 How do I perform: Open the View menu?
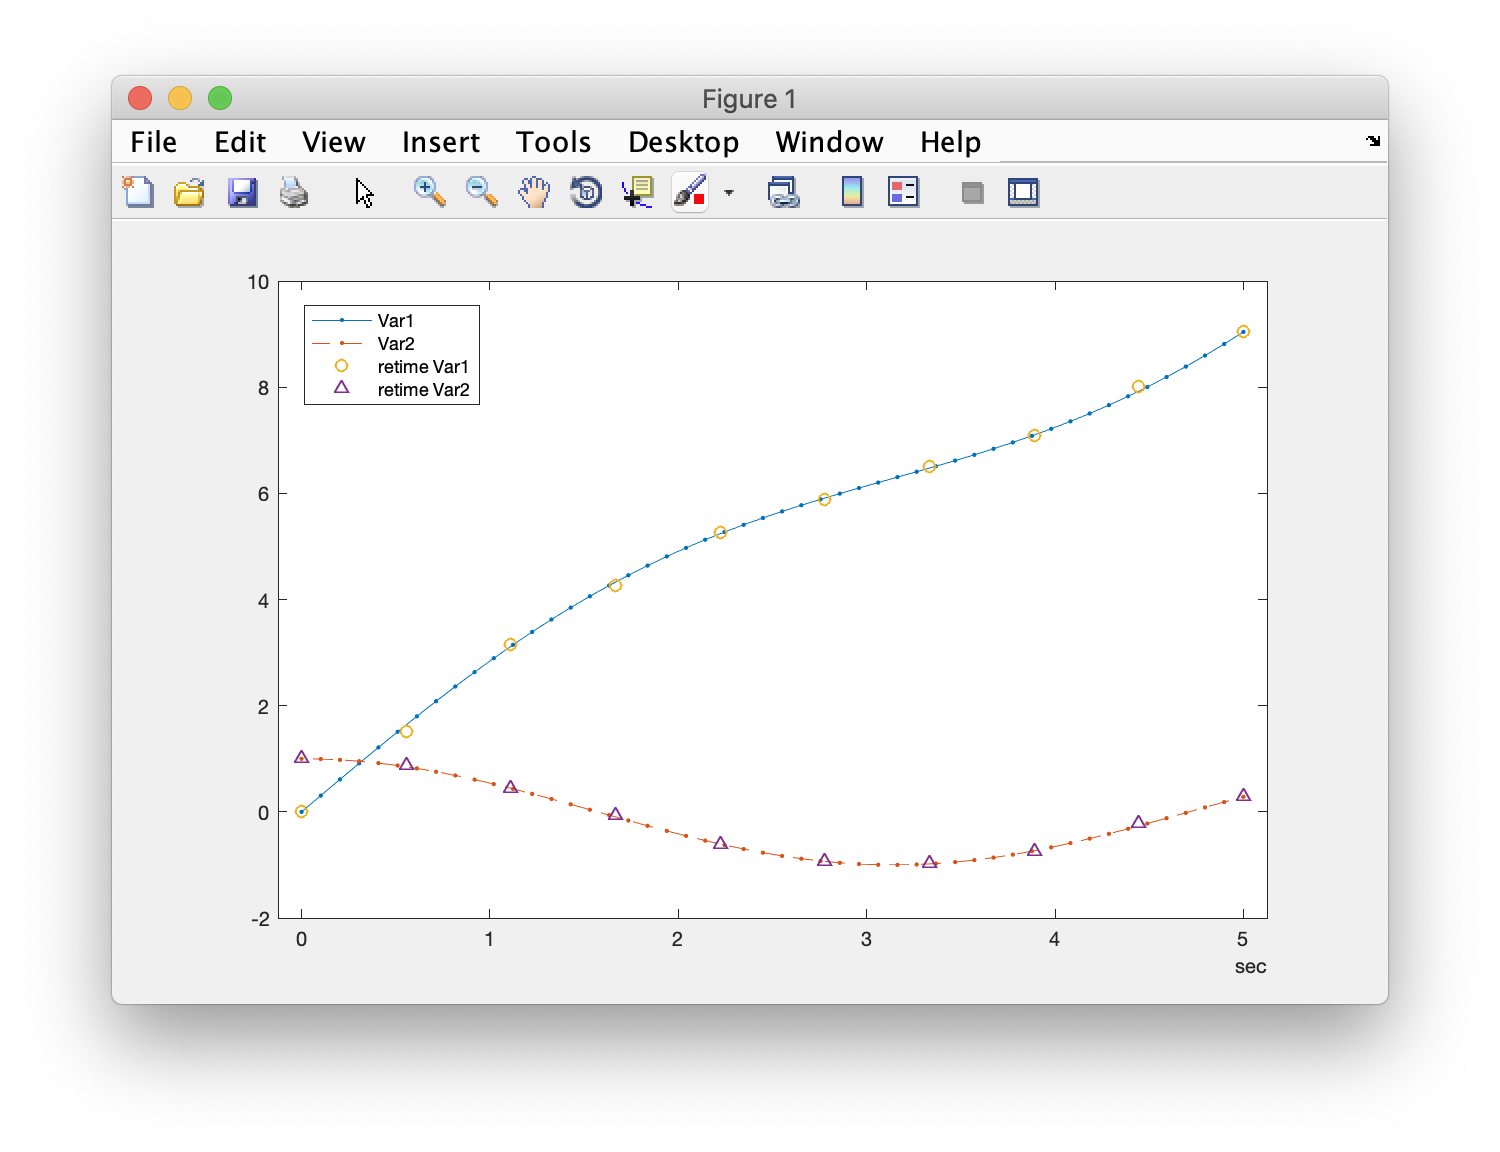(334, 142)
